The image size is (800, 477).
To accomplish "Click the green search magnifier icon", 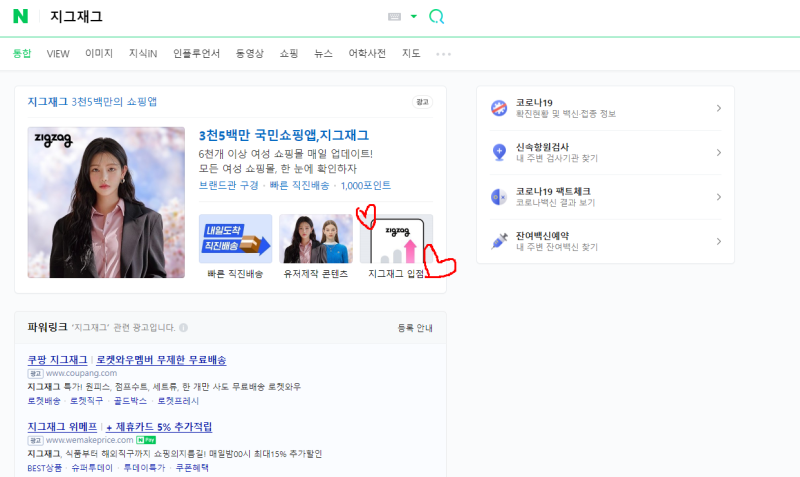I will tap(436, 17).
